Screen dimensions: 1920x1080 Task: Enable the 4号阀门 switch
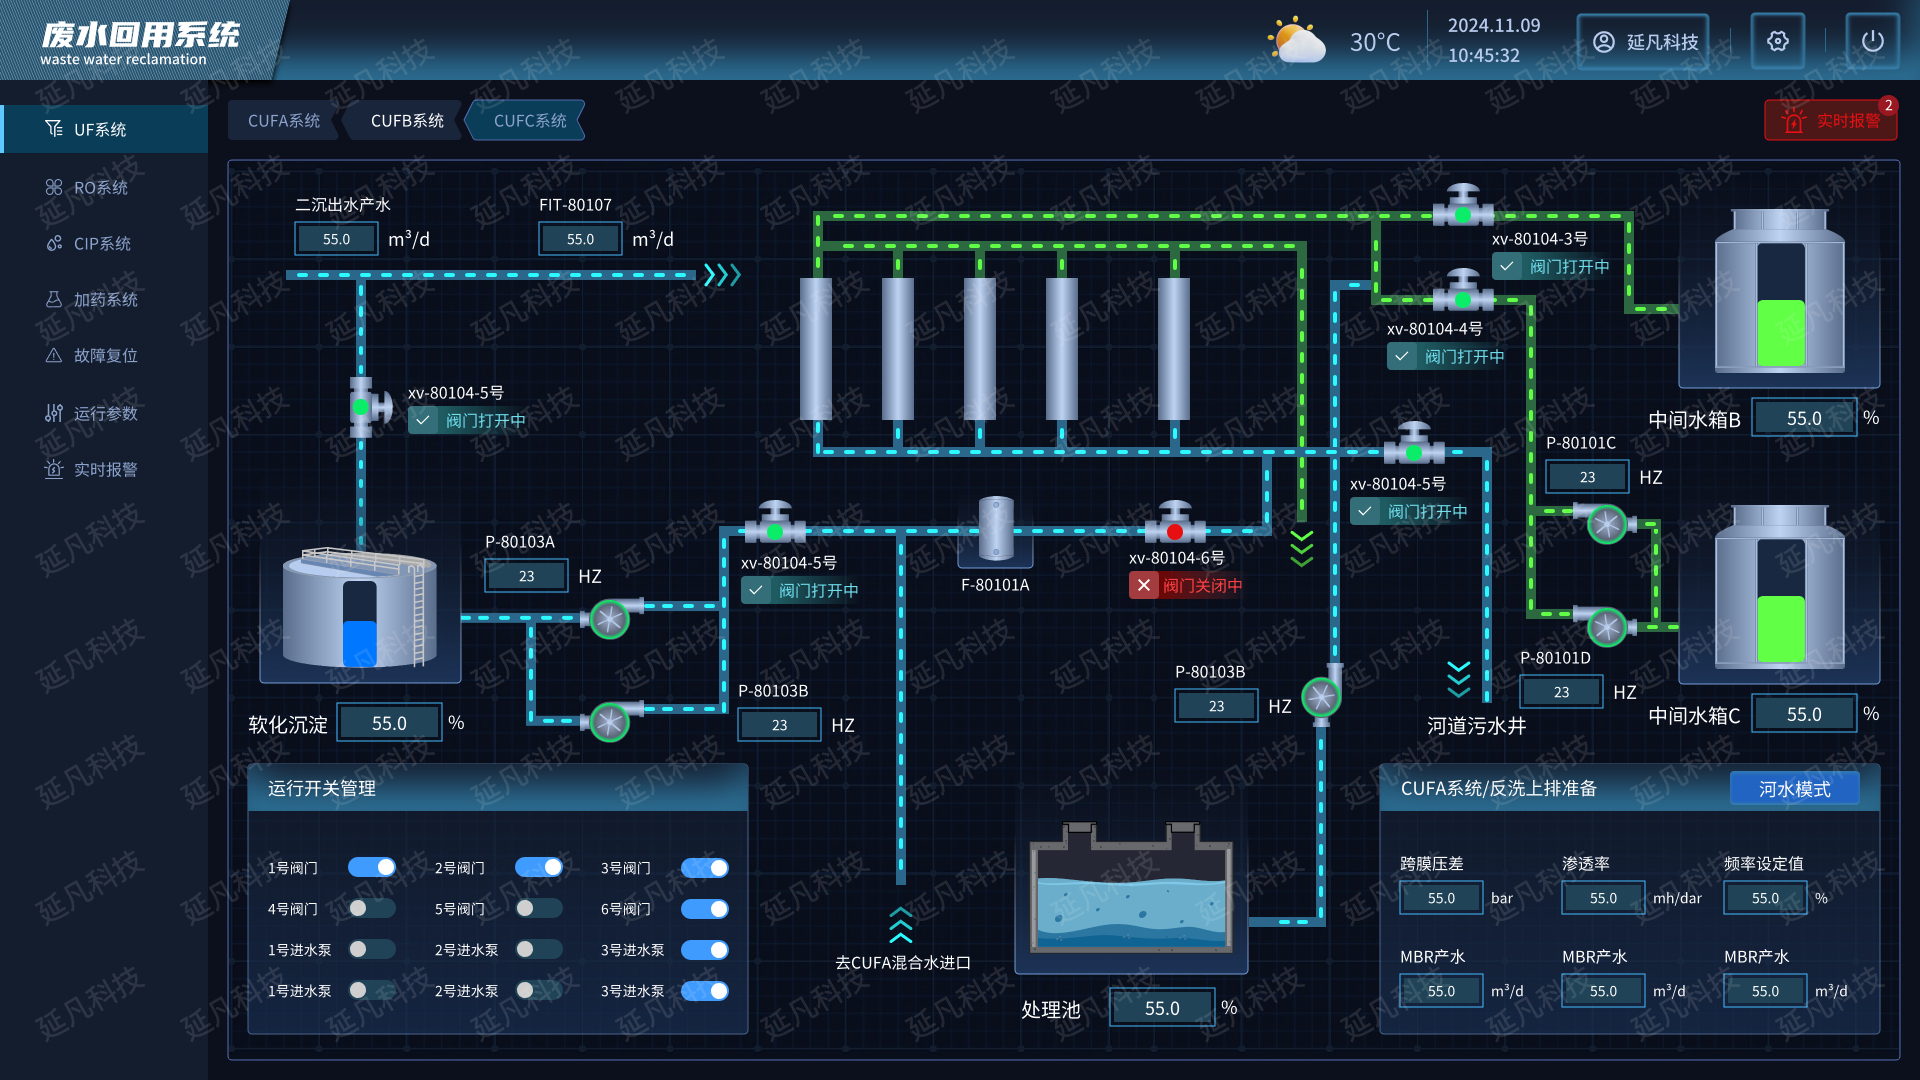(x=372, y=908)
